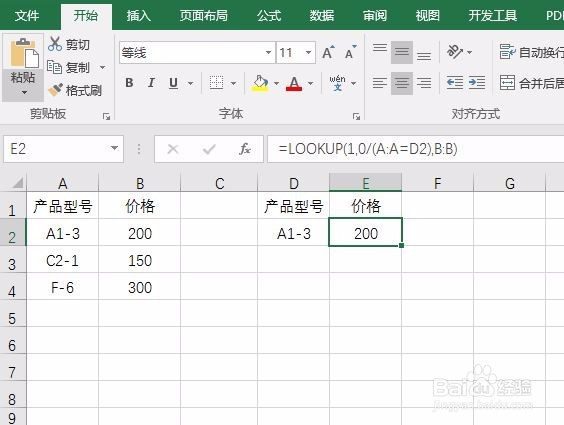Expand the font size dropdown arrow
Viewport: 564px width, 425px height.
309,52
